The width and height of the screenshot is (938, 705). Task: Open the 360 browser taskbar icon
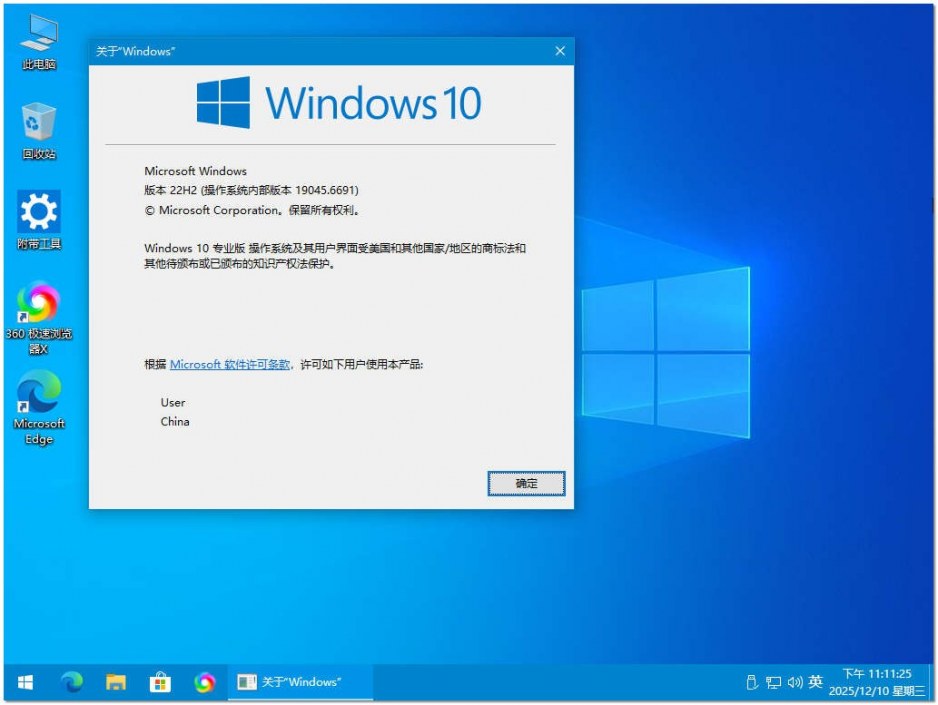point(204,682)
